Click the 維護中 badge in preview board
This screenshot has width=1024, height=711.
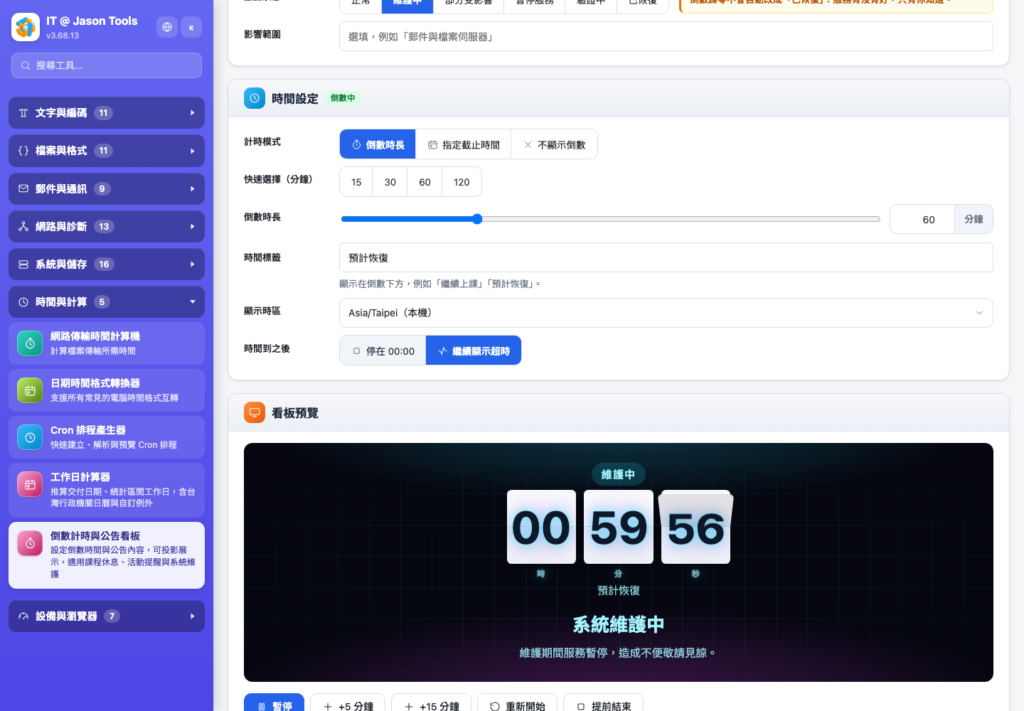[618, 475]
